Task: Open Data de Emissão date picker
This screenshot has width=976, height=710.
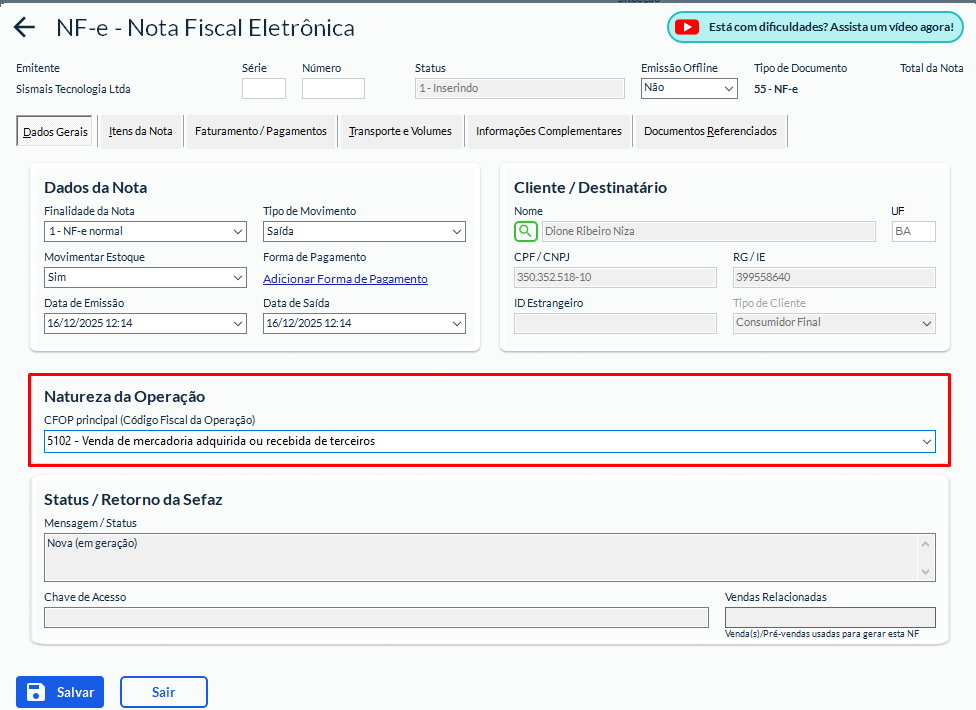Action: (x=237, y=324)
